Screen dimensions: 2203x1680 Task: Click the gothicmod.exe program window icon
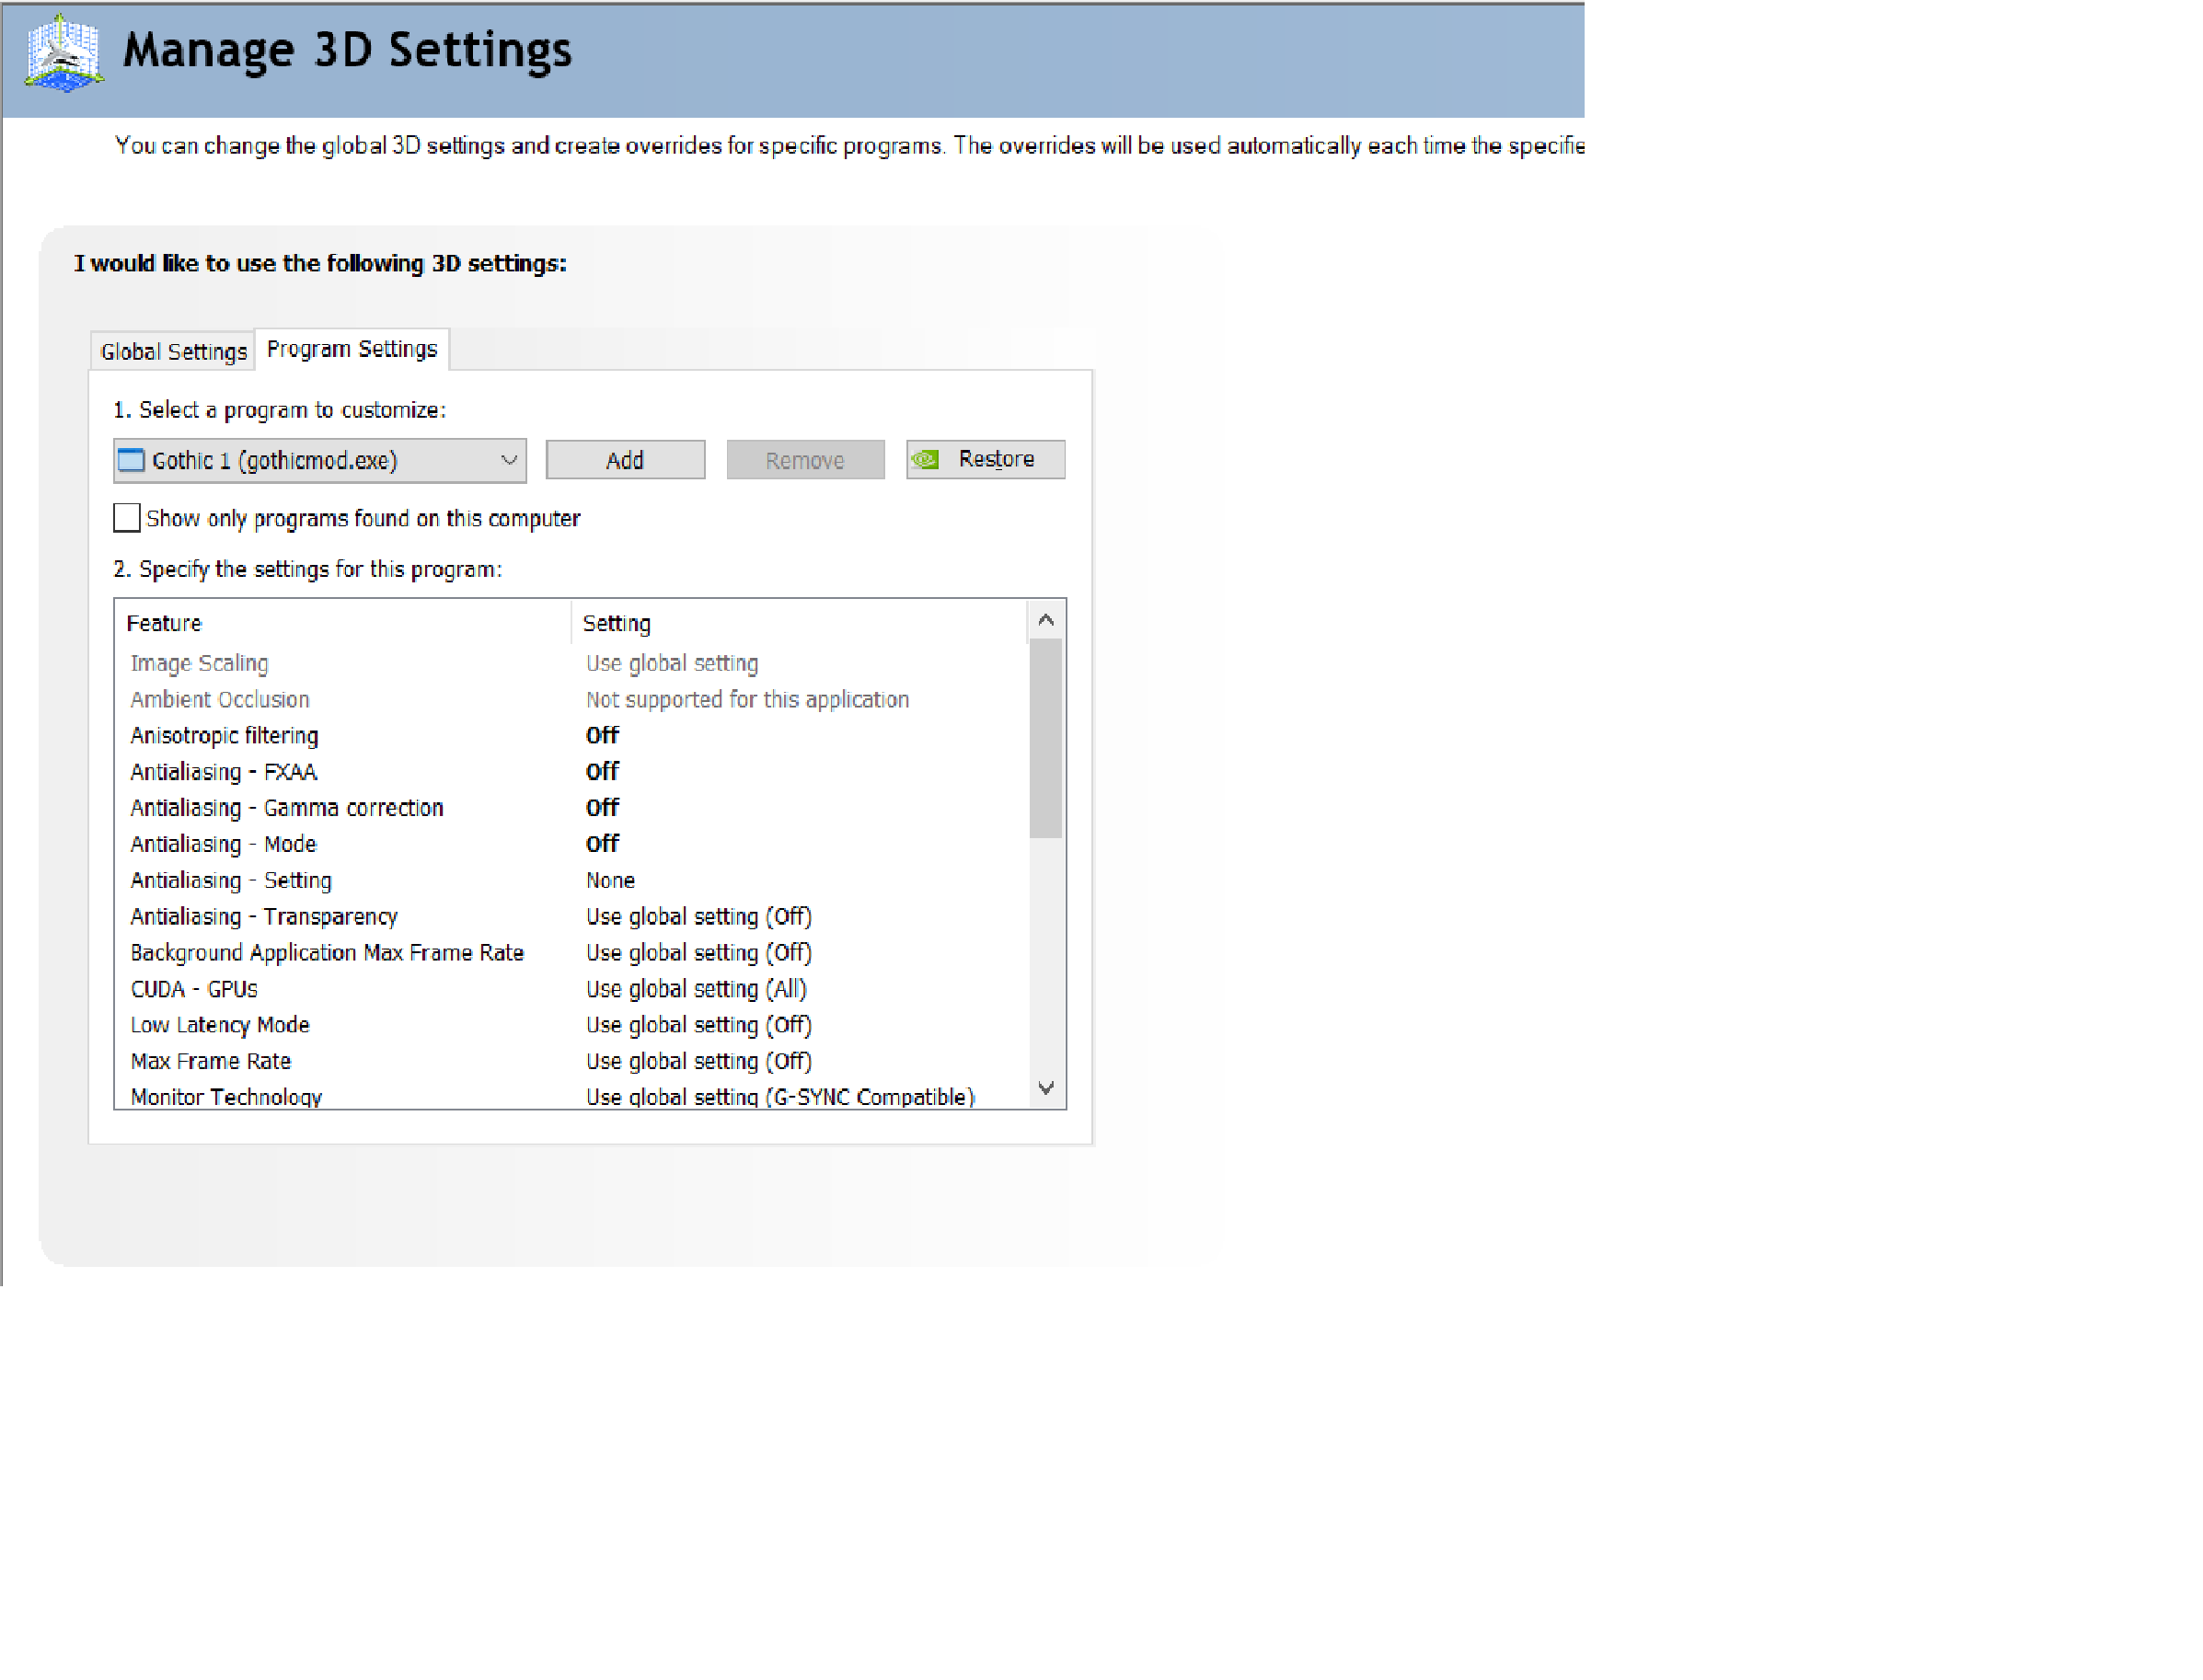tap(131, 460)
